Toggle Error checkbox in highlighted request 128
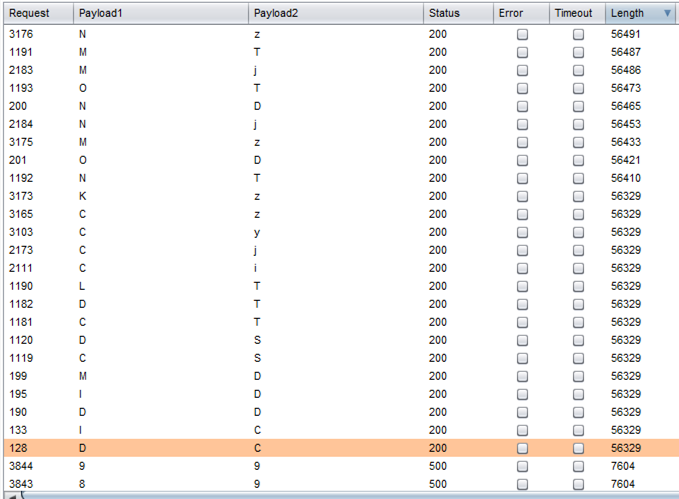This screenshot has height=499, width=679. [522, 448]
